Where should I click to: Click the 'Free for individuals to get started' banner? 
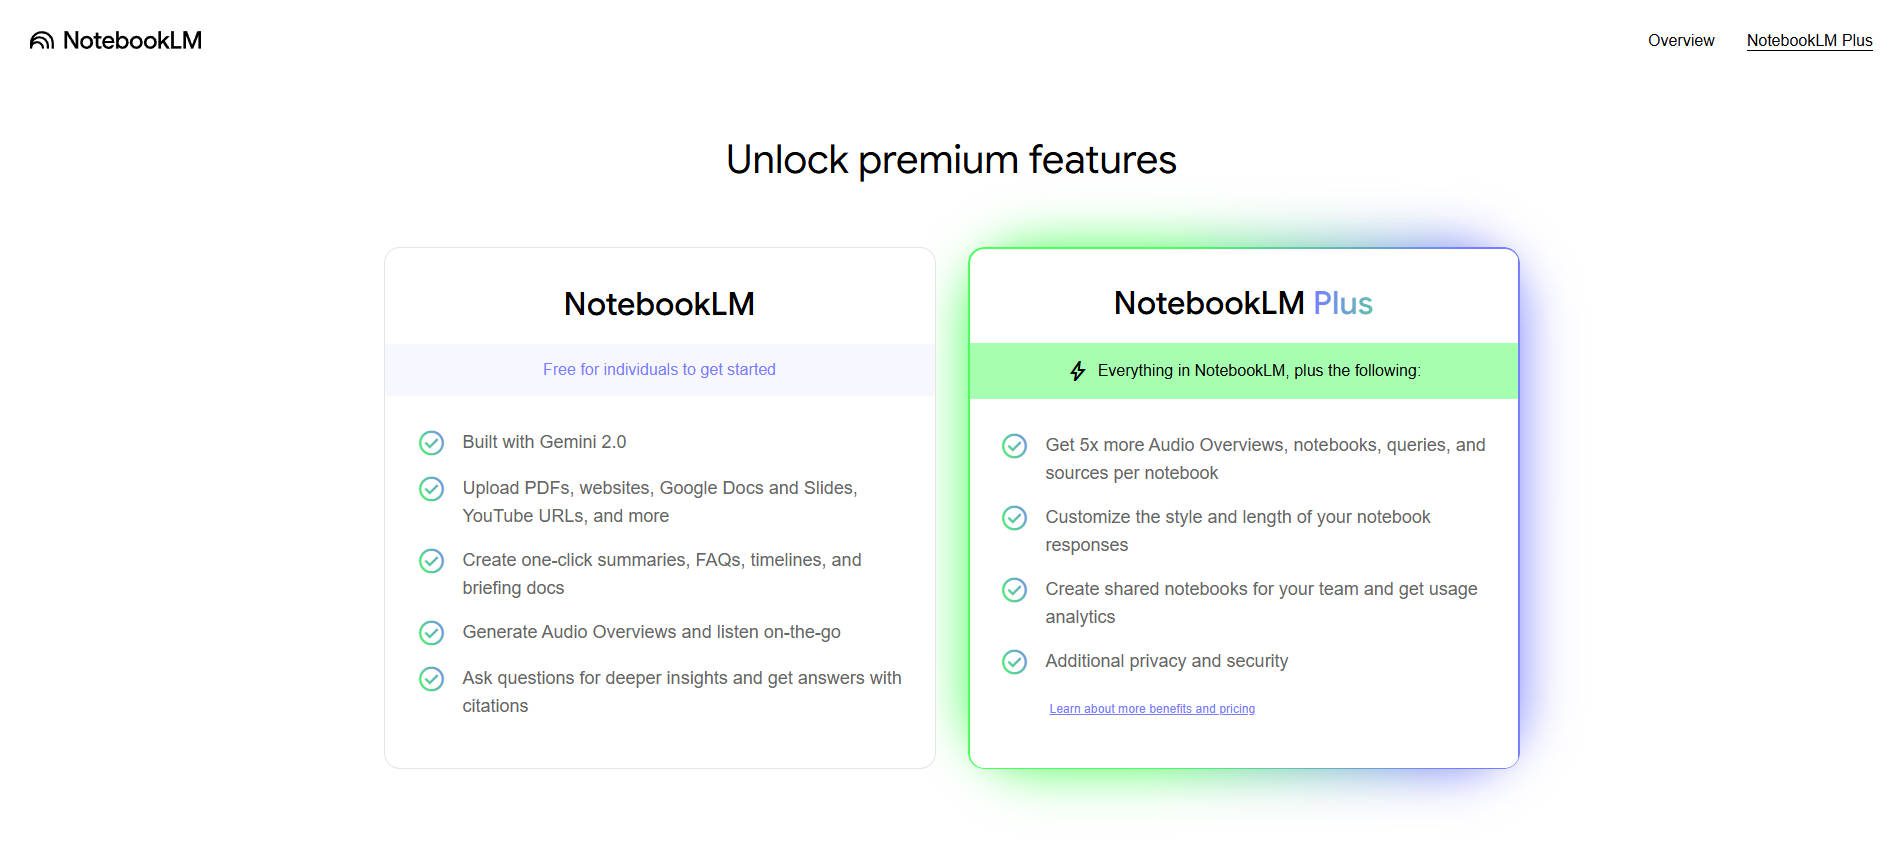[x=658, y=369]
